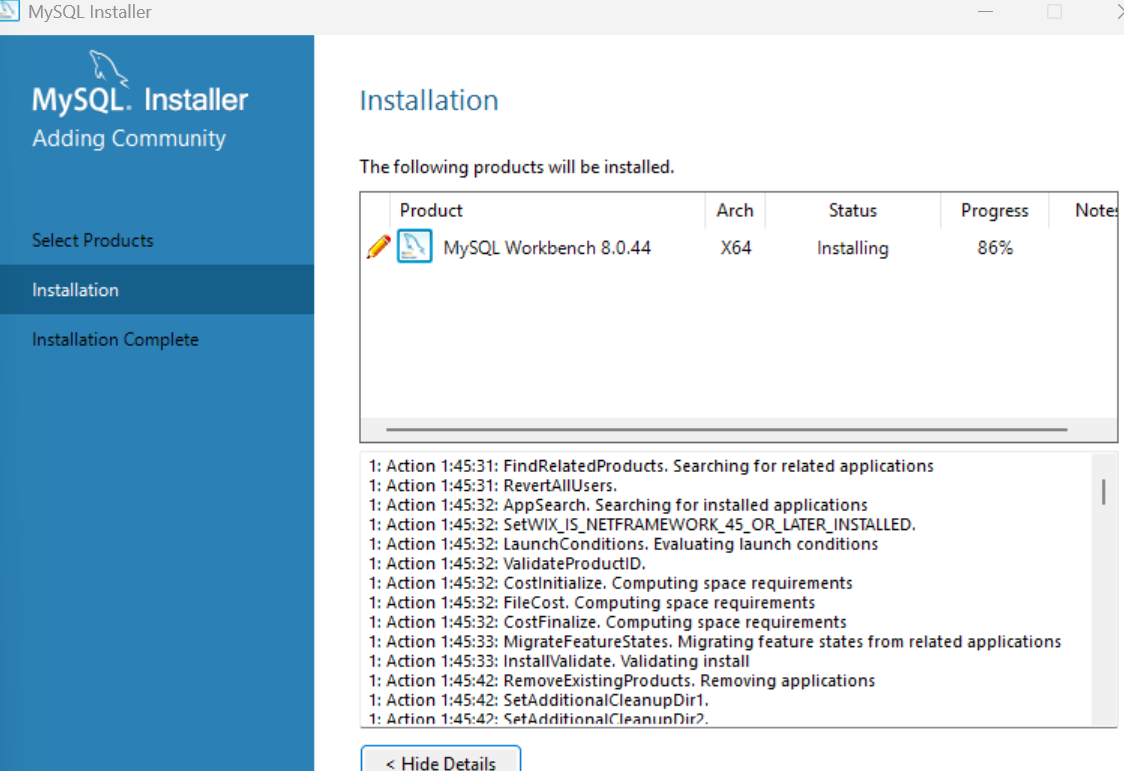Click the Hide Details button
The height and width of the screenshot is (771, 1124).
point(441,760)
